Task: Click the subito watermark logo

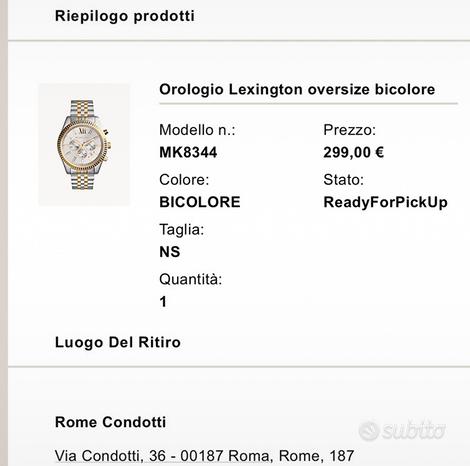Action: [402, 430]
